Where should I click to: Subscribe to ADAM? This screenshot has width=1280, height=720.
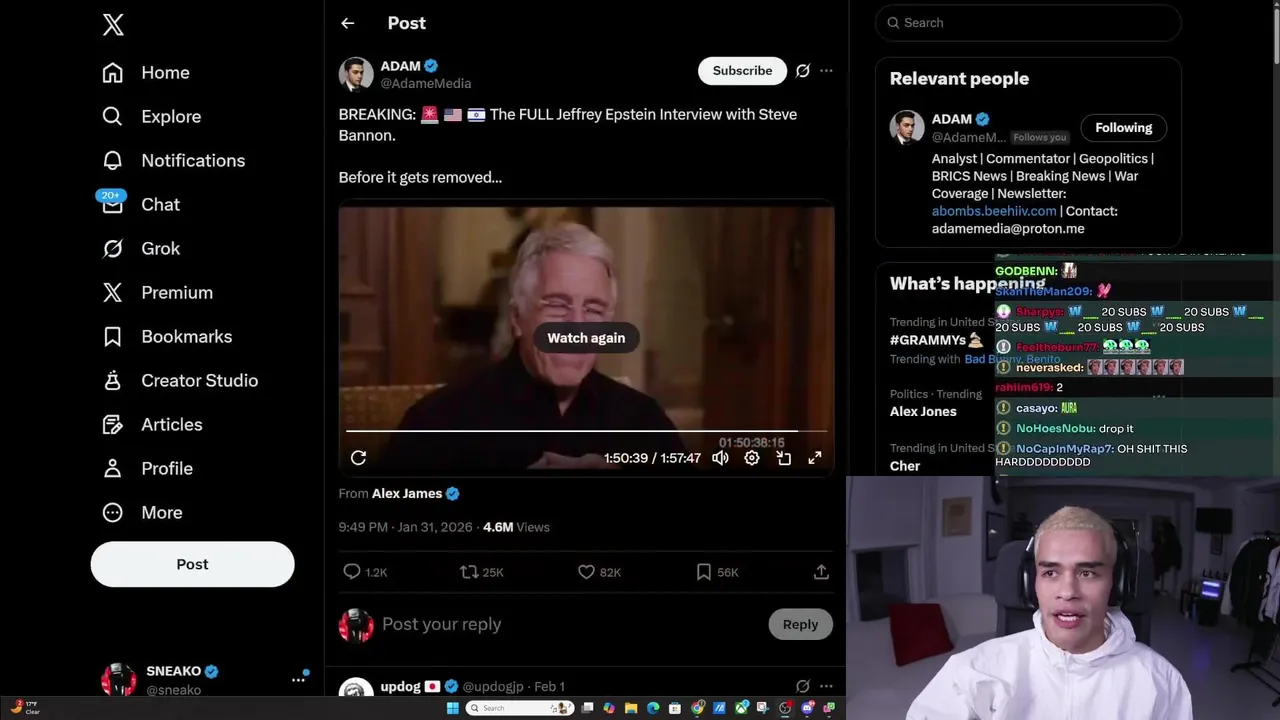pos(742,70)
